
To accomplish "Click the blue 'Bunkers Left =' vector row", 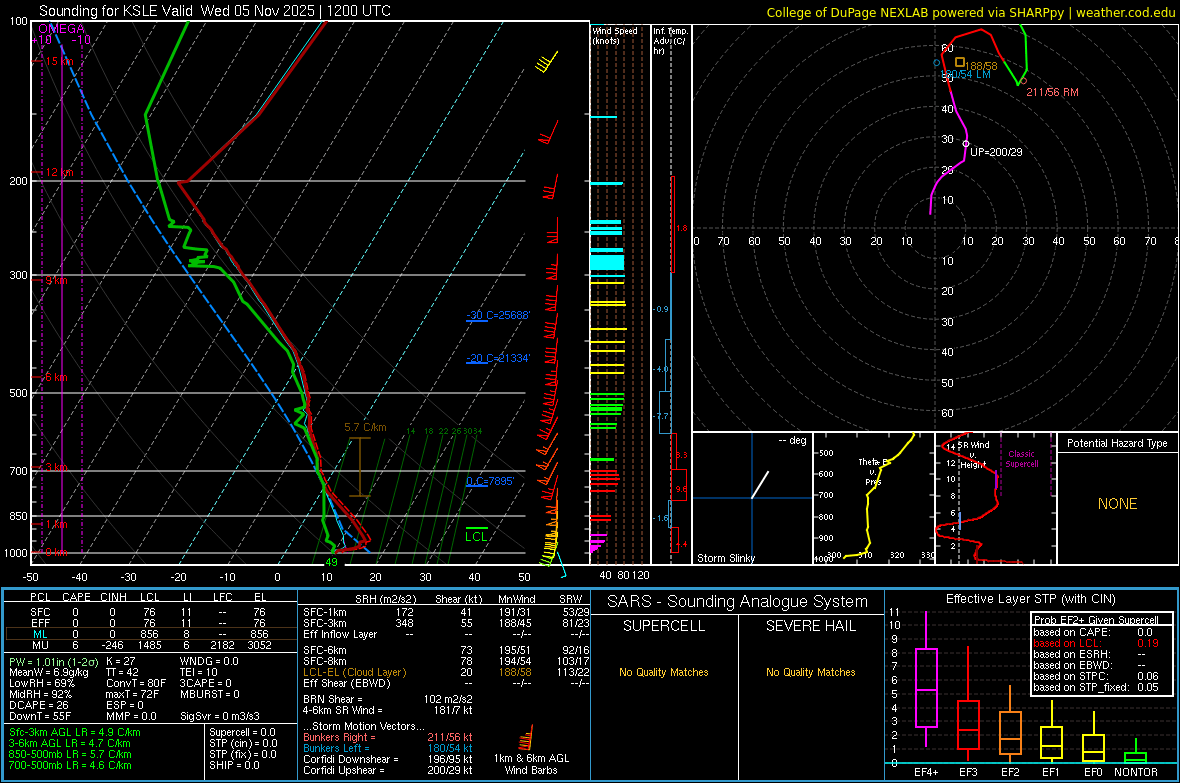I will tap(388, 748).
